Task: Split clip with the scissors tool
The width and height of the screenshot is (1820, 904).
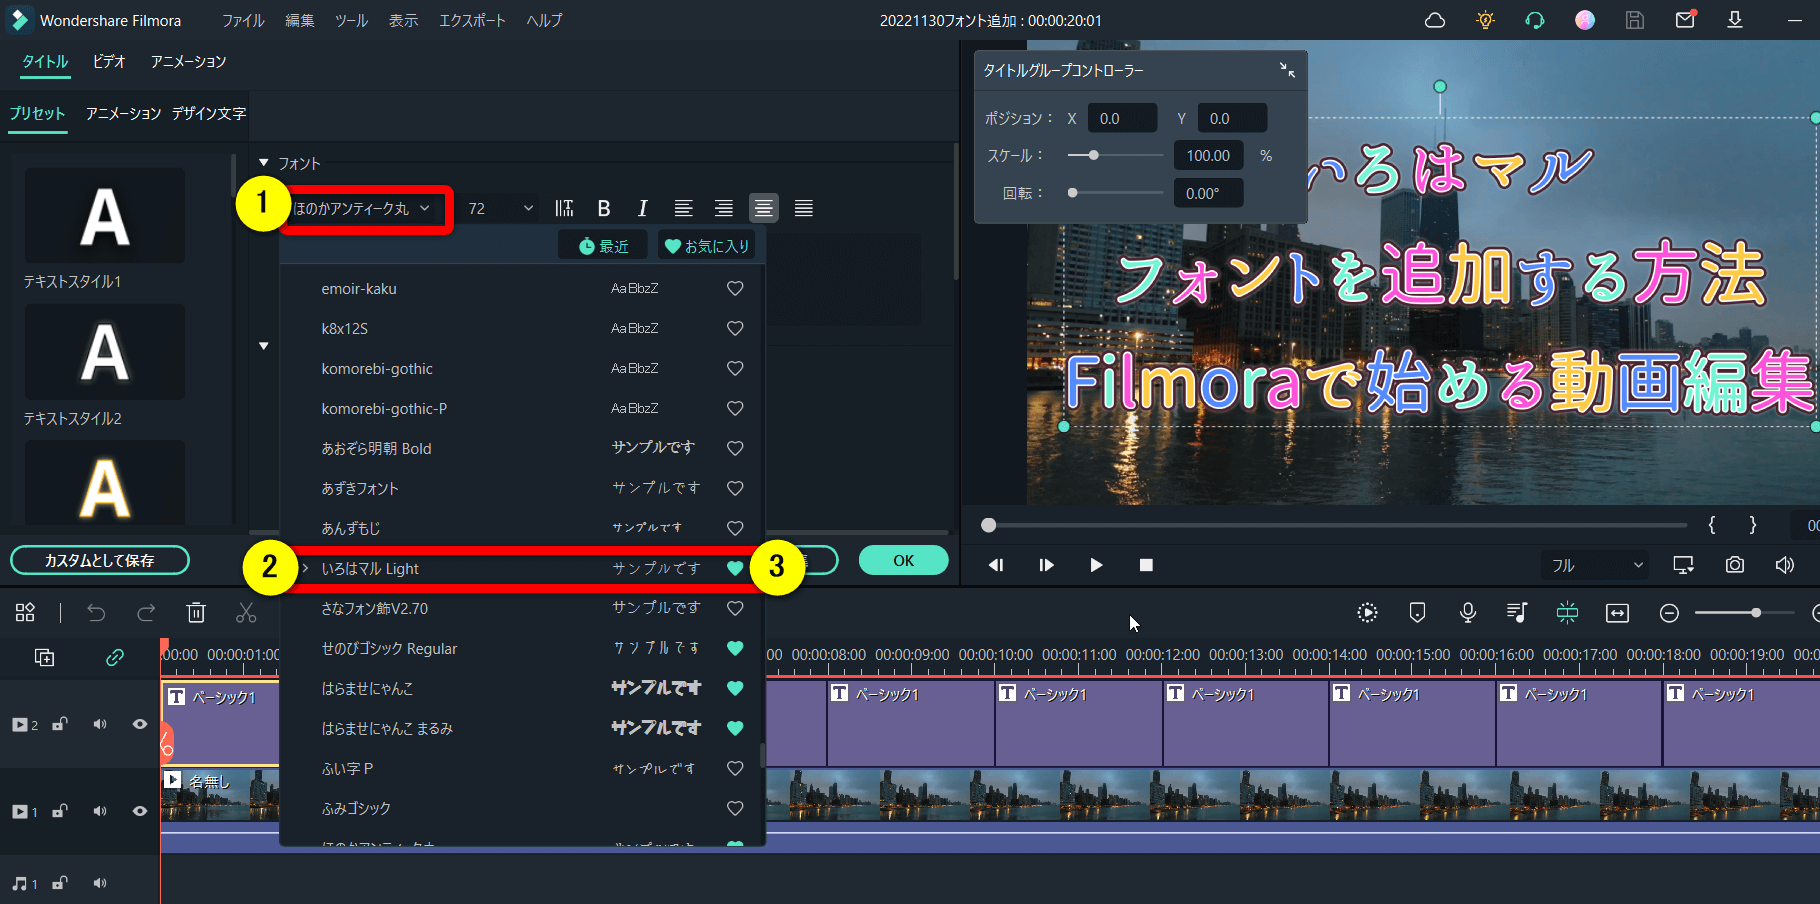Action: [246, 612]
